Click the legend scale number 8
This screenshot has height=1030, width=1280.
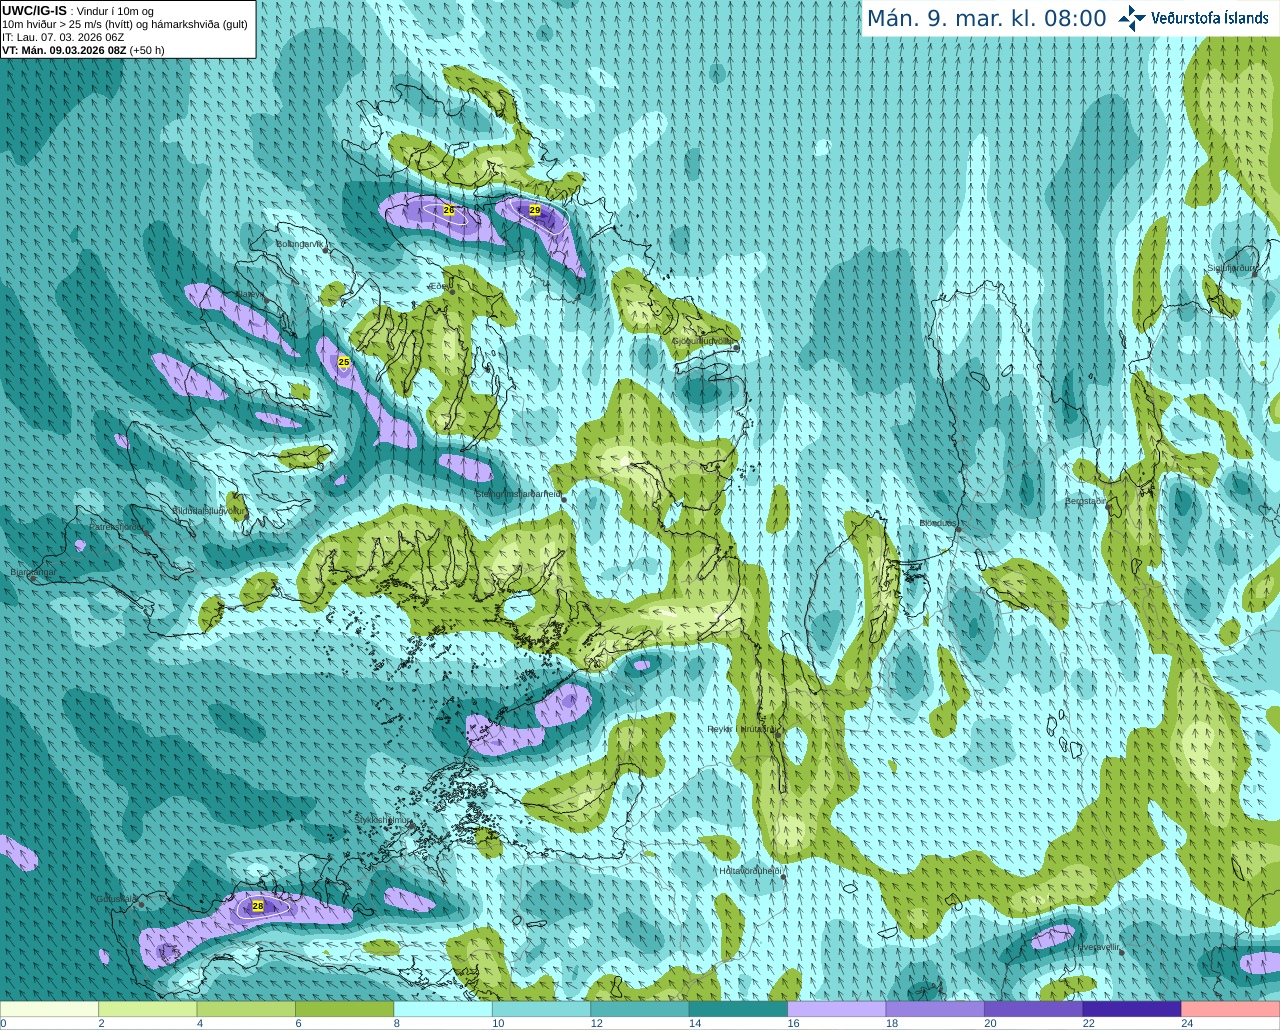[397, 1023]
